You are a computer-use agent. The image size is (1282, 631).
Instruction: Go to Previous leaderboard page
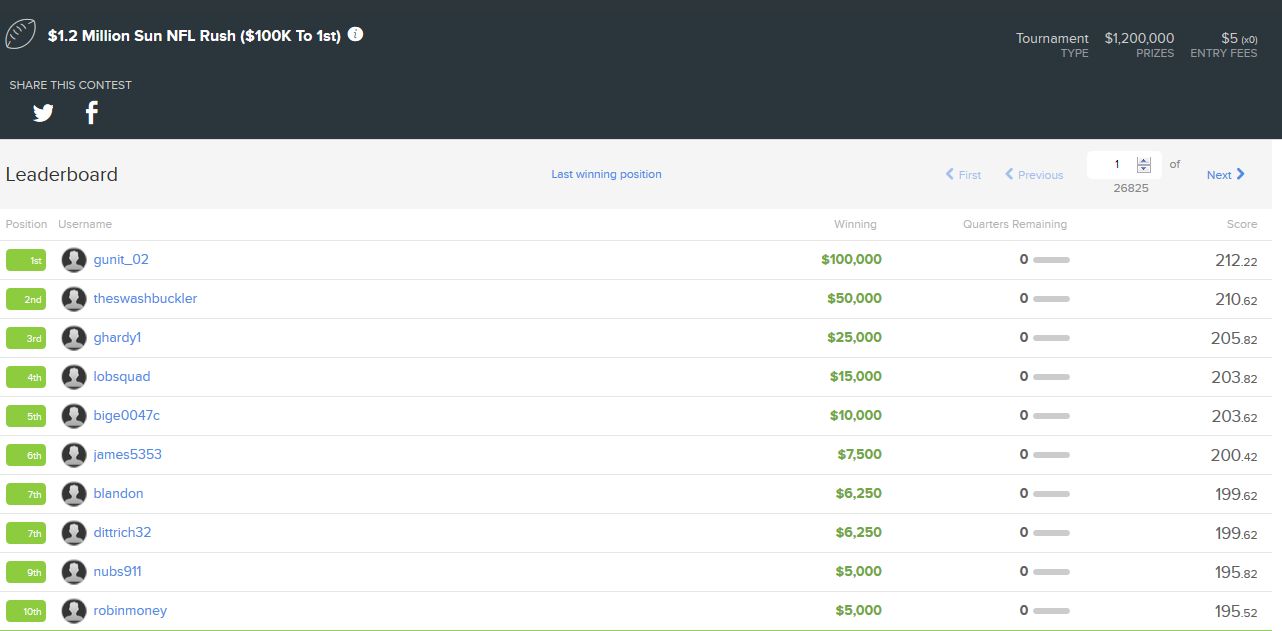[x=1034, y=175]
